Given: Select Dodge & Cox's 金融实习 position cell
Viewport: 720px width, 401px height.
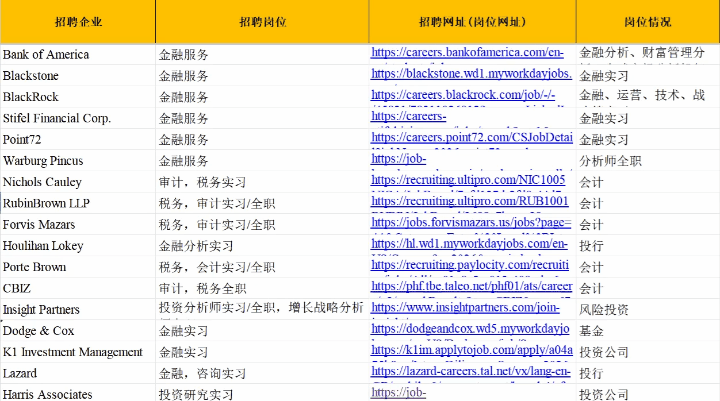Looking at the screenshot, I should coord(262,331).
